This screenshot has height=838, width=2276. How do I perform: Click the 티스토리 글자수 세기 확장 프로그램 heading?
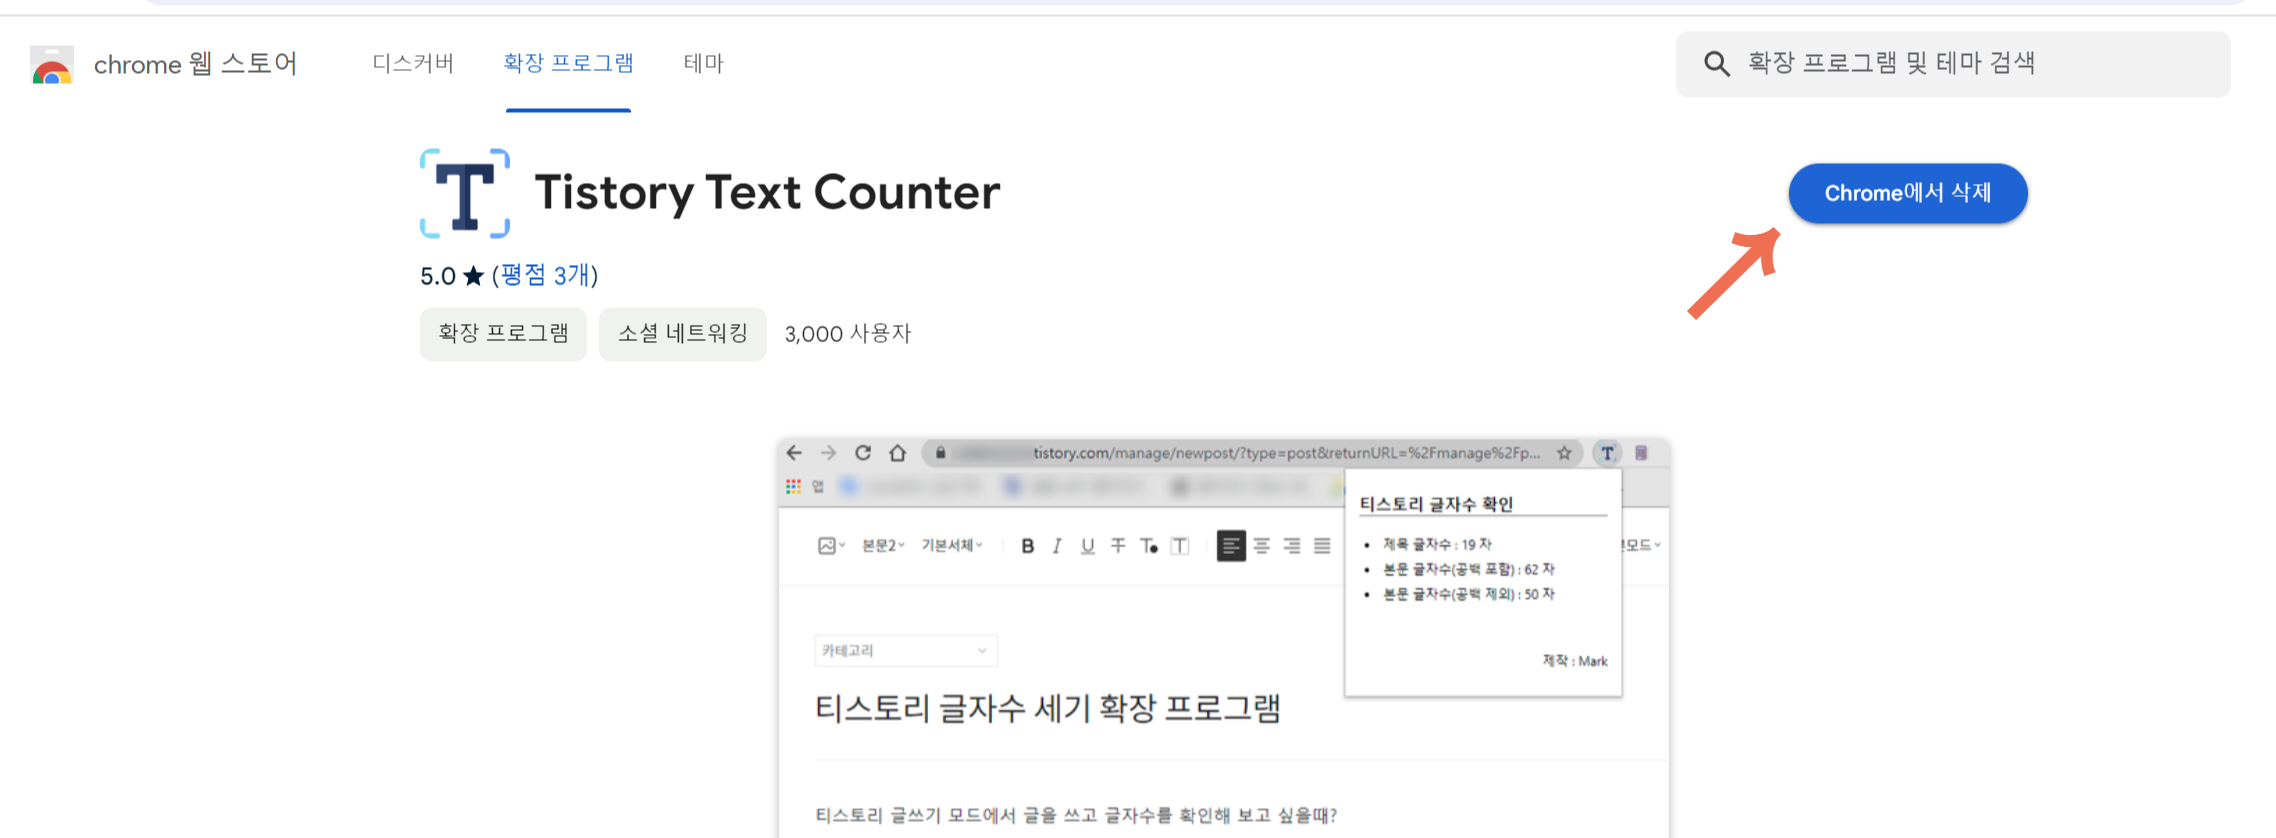(1048, 708)
